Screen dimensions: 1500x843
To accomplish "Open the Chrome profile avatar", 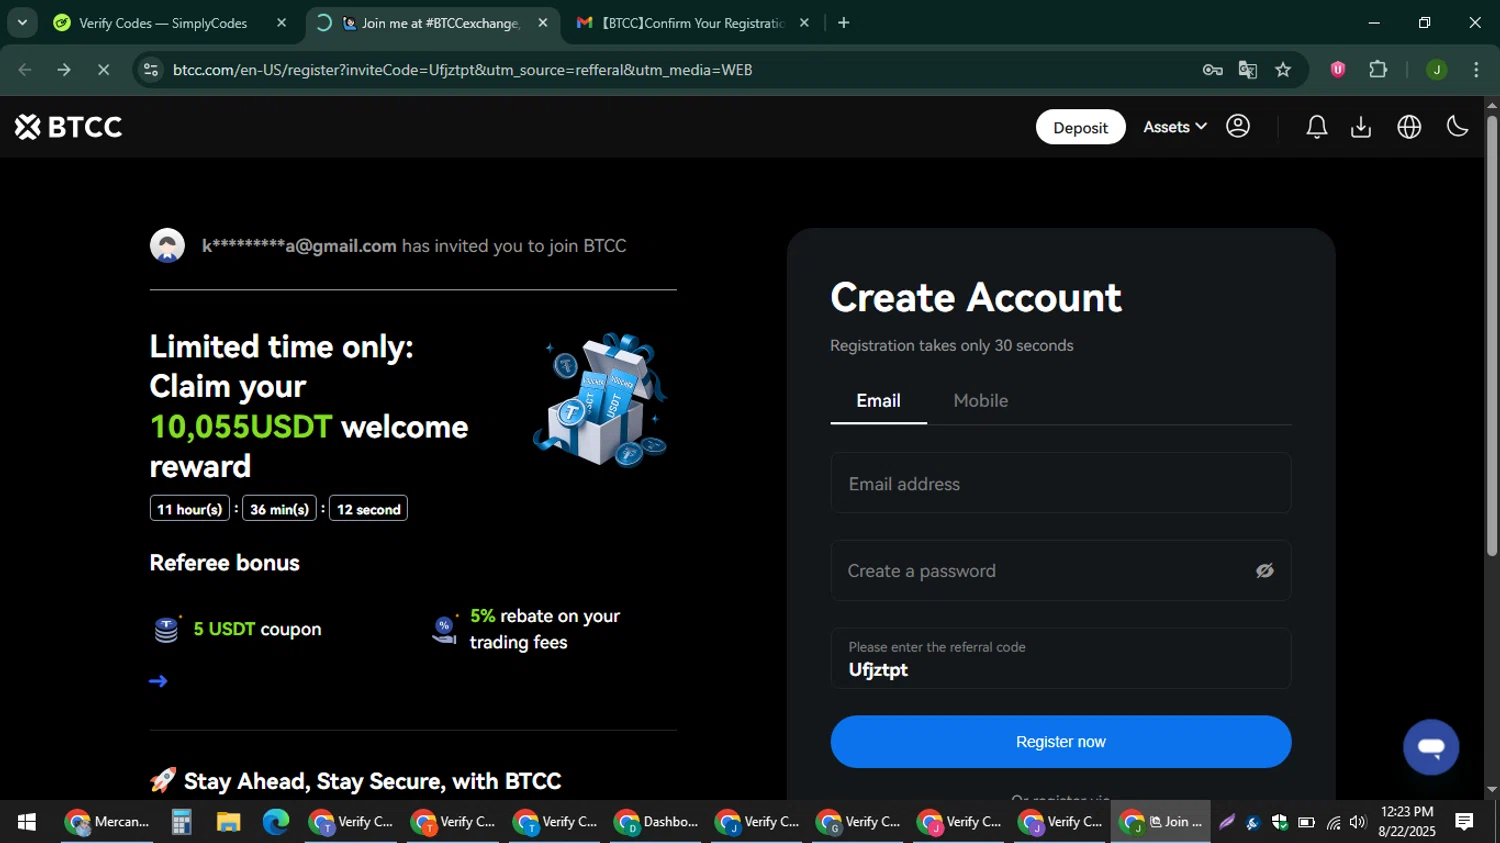I will point(1436,70).
